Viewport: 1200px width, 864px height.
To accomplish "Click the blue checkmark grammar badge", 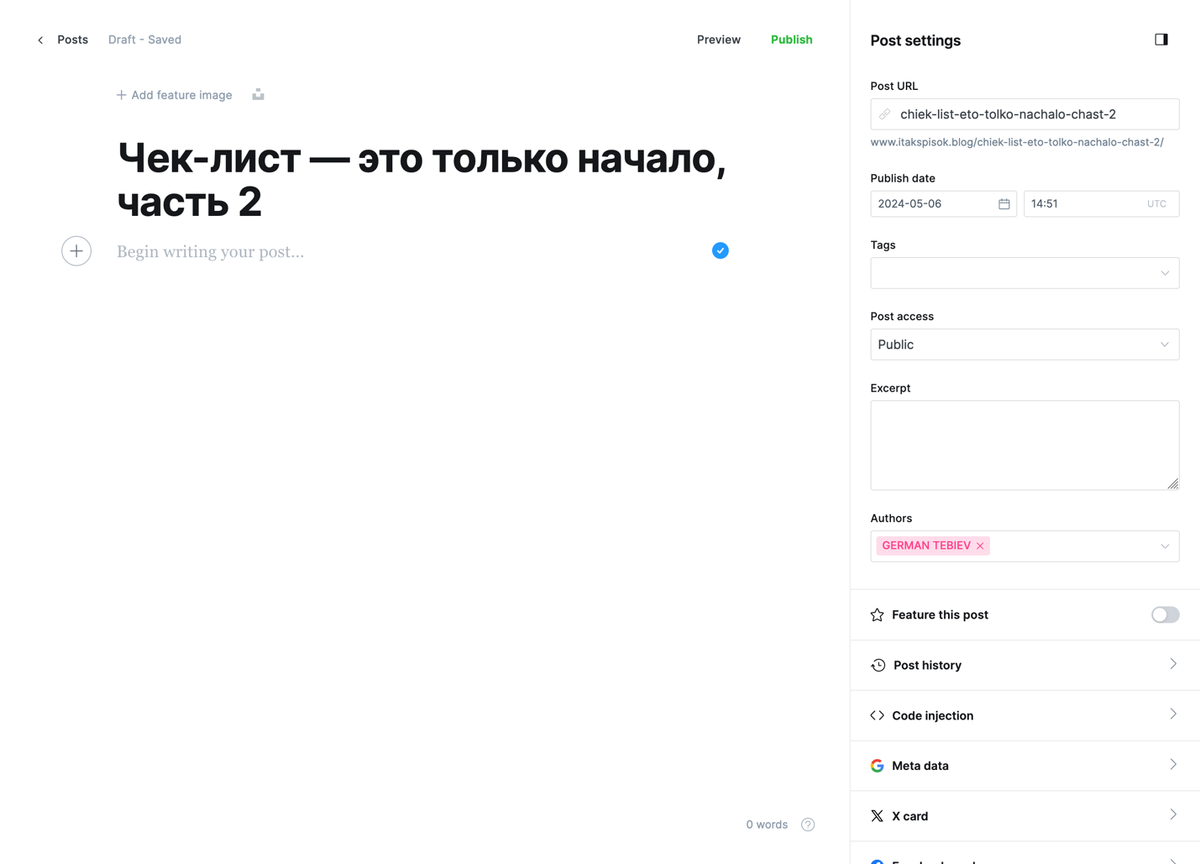I will tap(720, 251).
